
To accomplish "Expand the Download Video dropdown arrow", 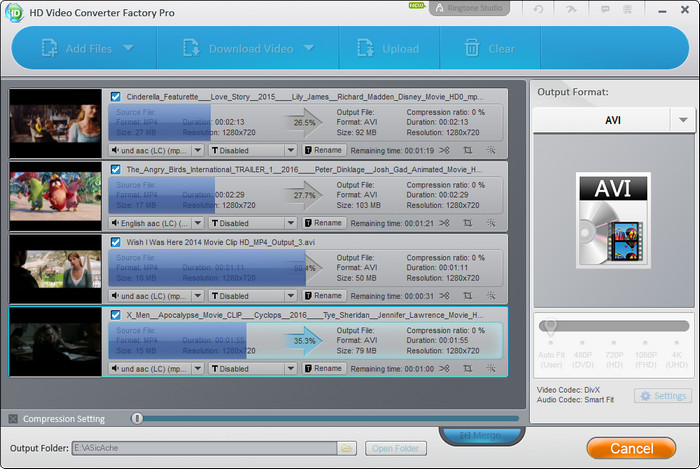I will point(309,48).
